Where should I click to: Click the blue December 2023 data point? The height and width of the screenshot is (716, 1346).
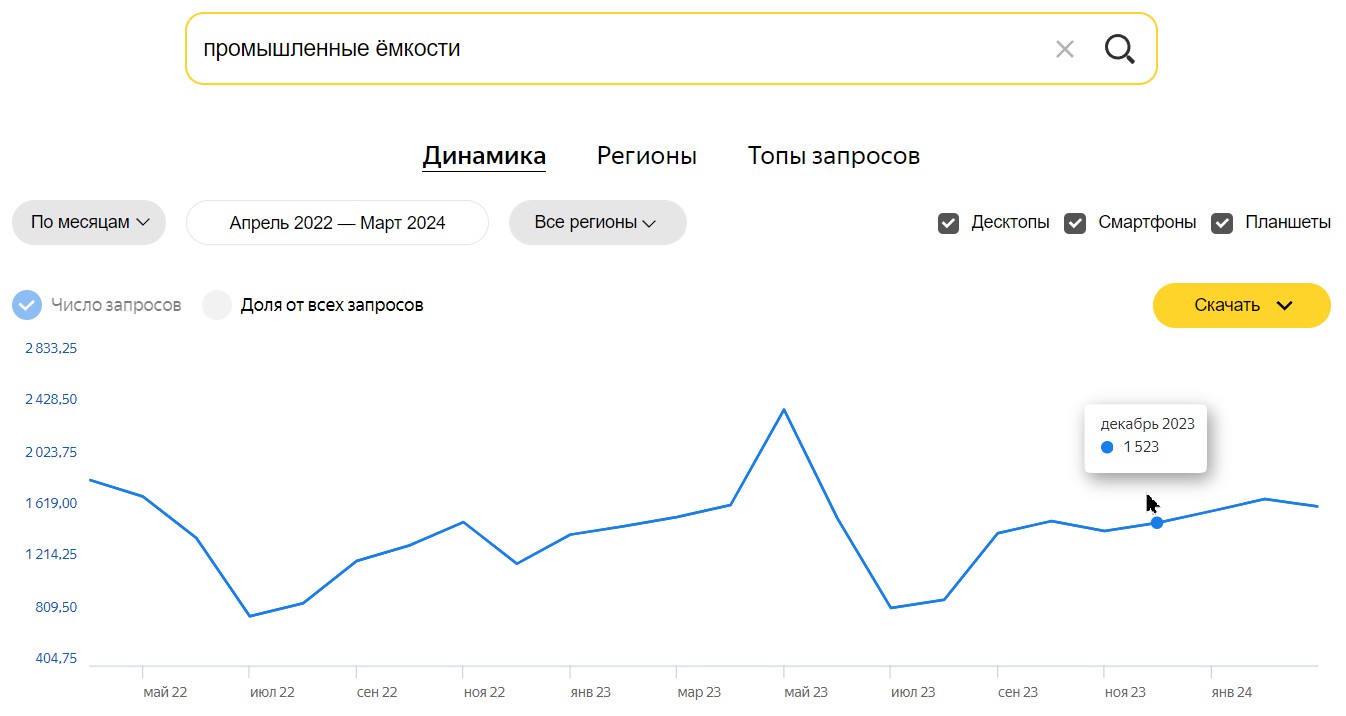click(1157, 523)
